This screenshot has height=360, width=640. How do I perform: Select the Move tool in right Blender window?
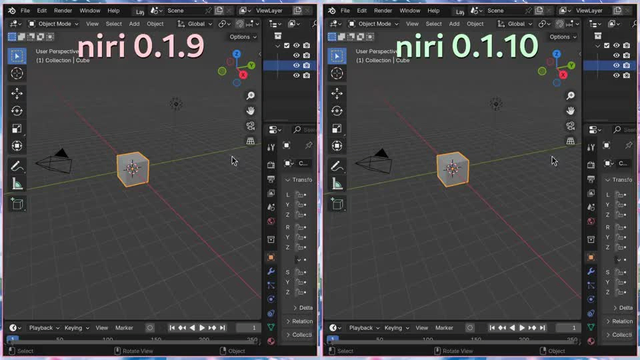pos(337,93)
